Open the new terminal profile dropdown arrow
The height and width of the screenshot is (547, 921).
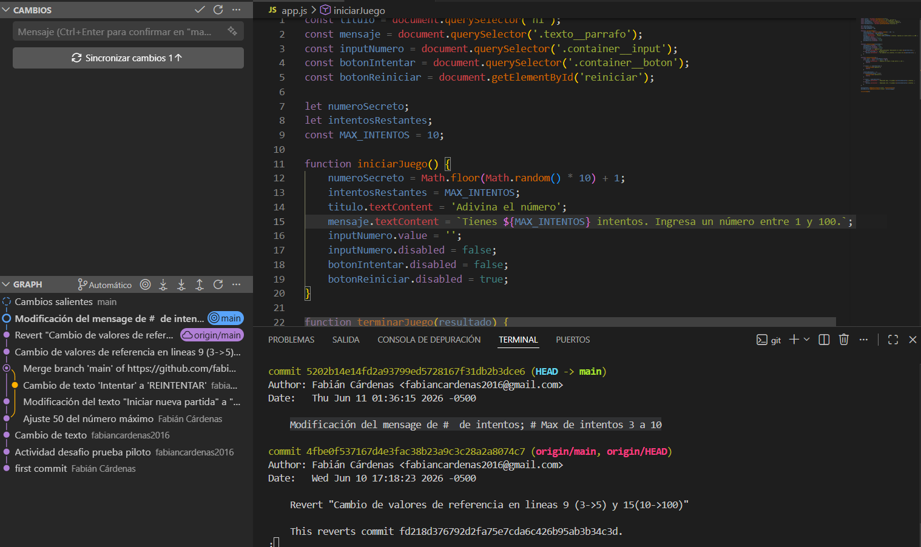[806, 340]
